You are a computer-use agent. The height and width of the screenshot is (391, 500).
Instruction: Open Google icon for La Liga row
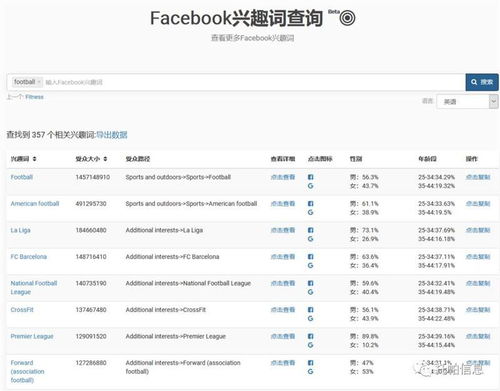coord(310,239)
